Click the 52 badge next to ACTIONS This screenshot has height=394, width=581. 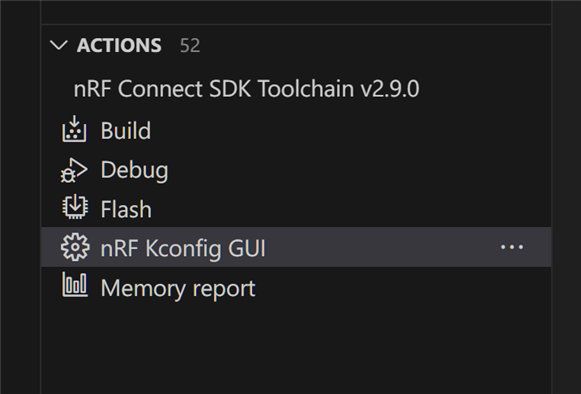tap(190, 46)
